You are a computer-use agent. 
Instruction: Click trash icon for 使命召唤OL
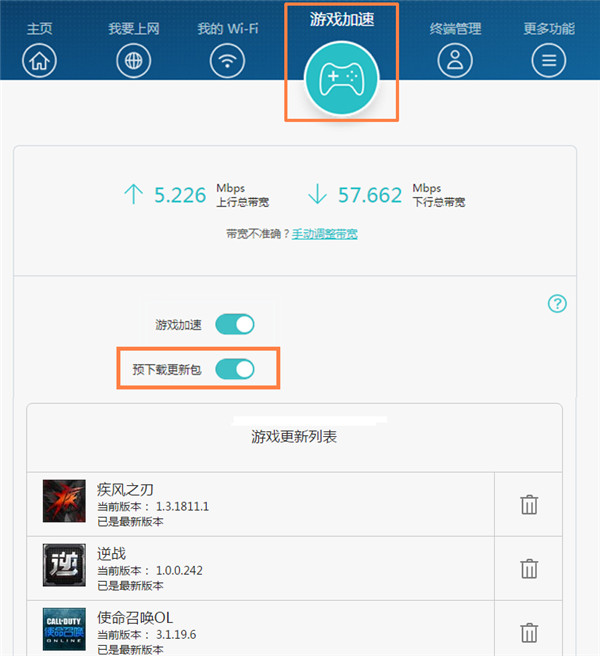pos(529,632)
